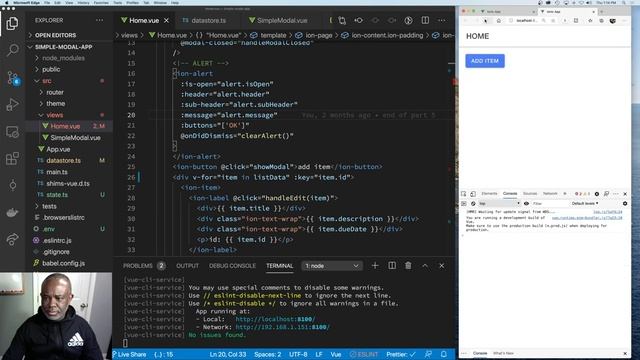Open the OUTPUT panel tab
640x360 pixels.
pyautogui.click(x=187, y=266)
